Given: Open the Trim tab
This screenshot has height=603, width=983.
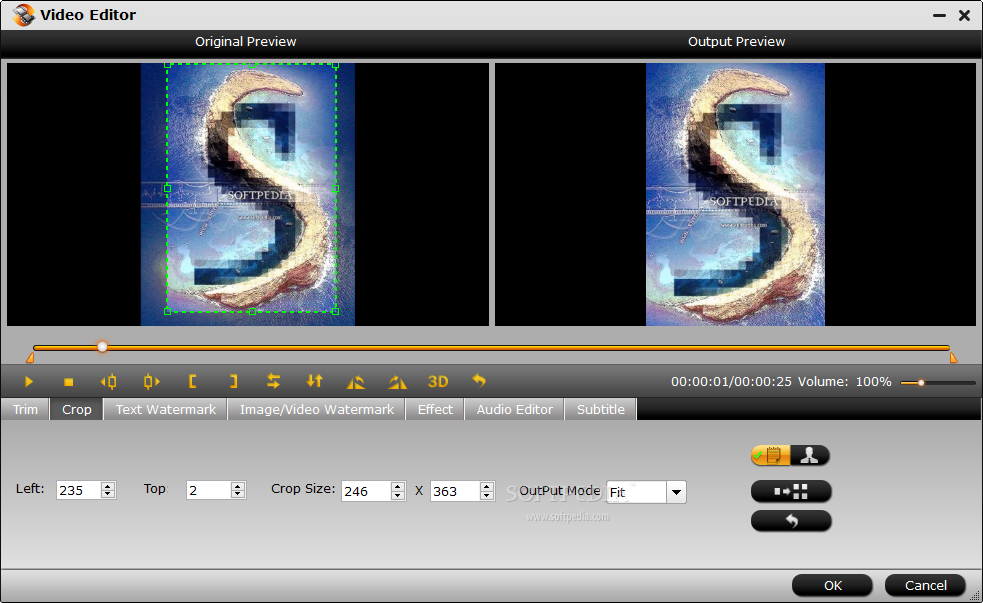Looking at the screenshot, I should coord(25,409).
